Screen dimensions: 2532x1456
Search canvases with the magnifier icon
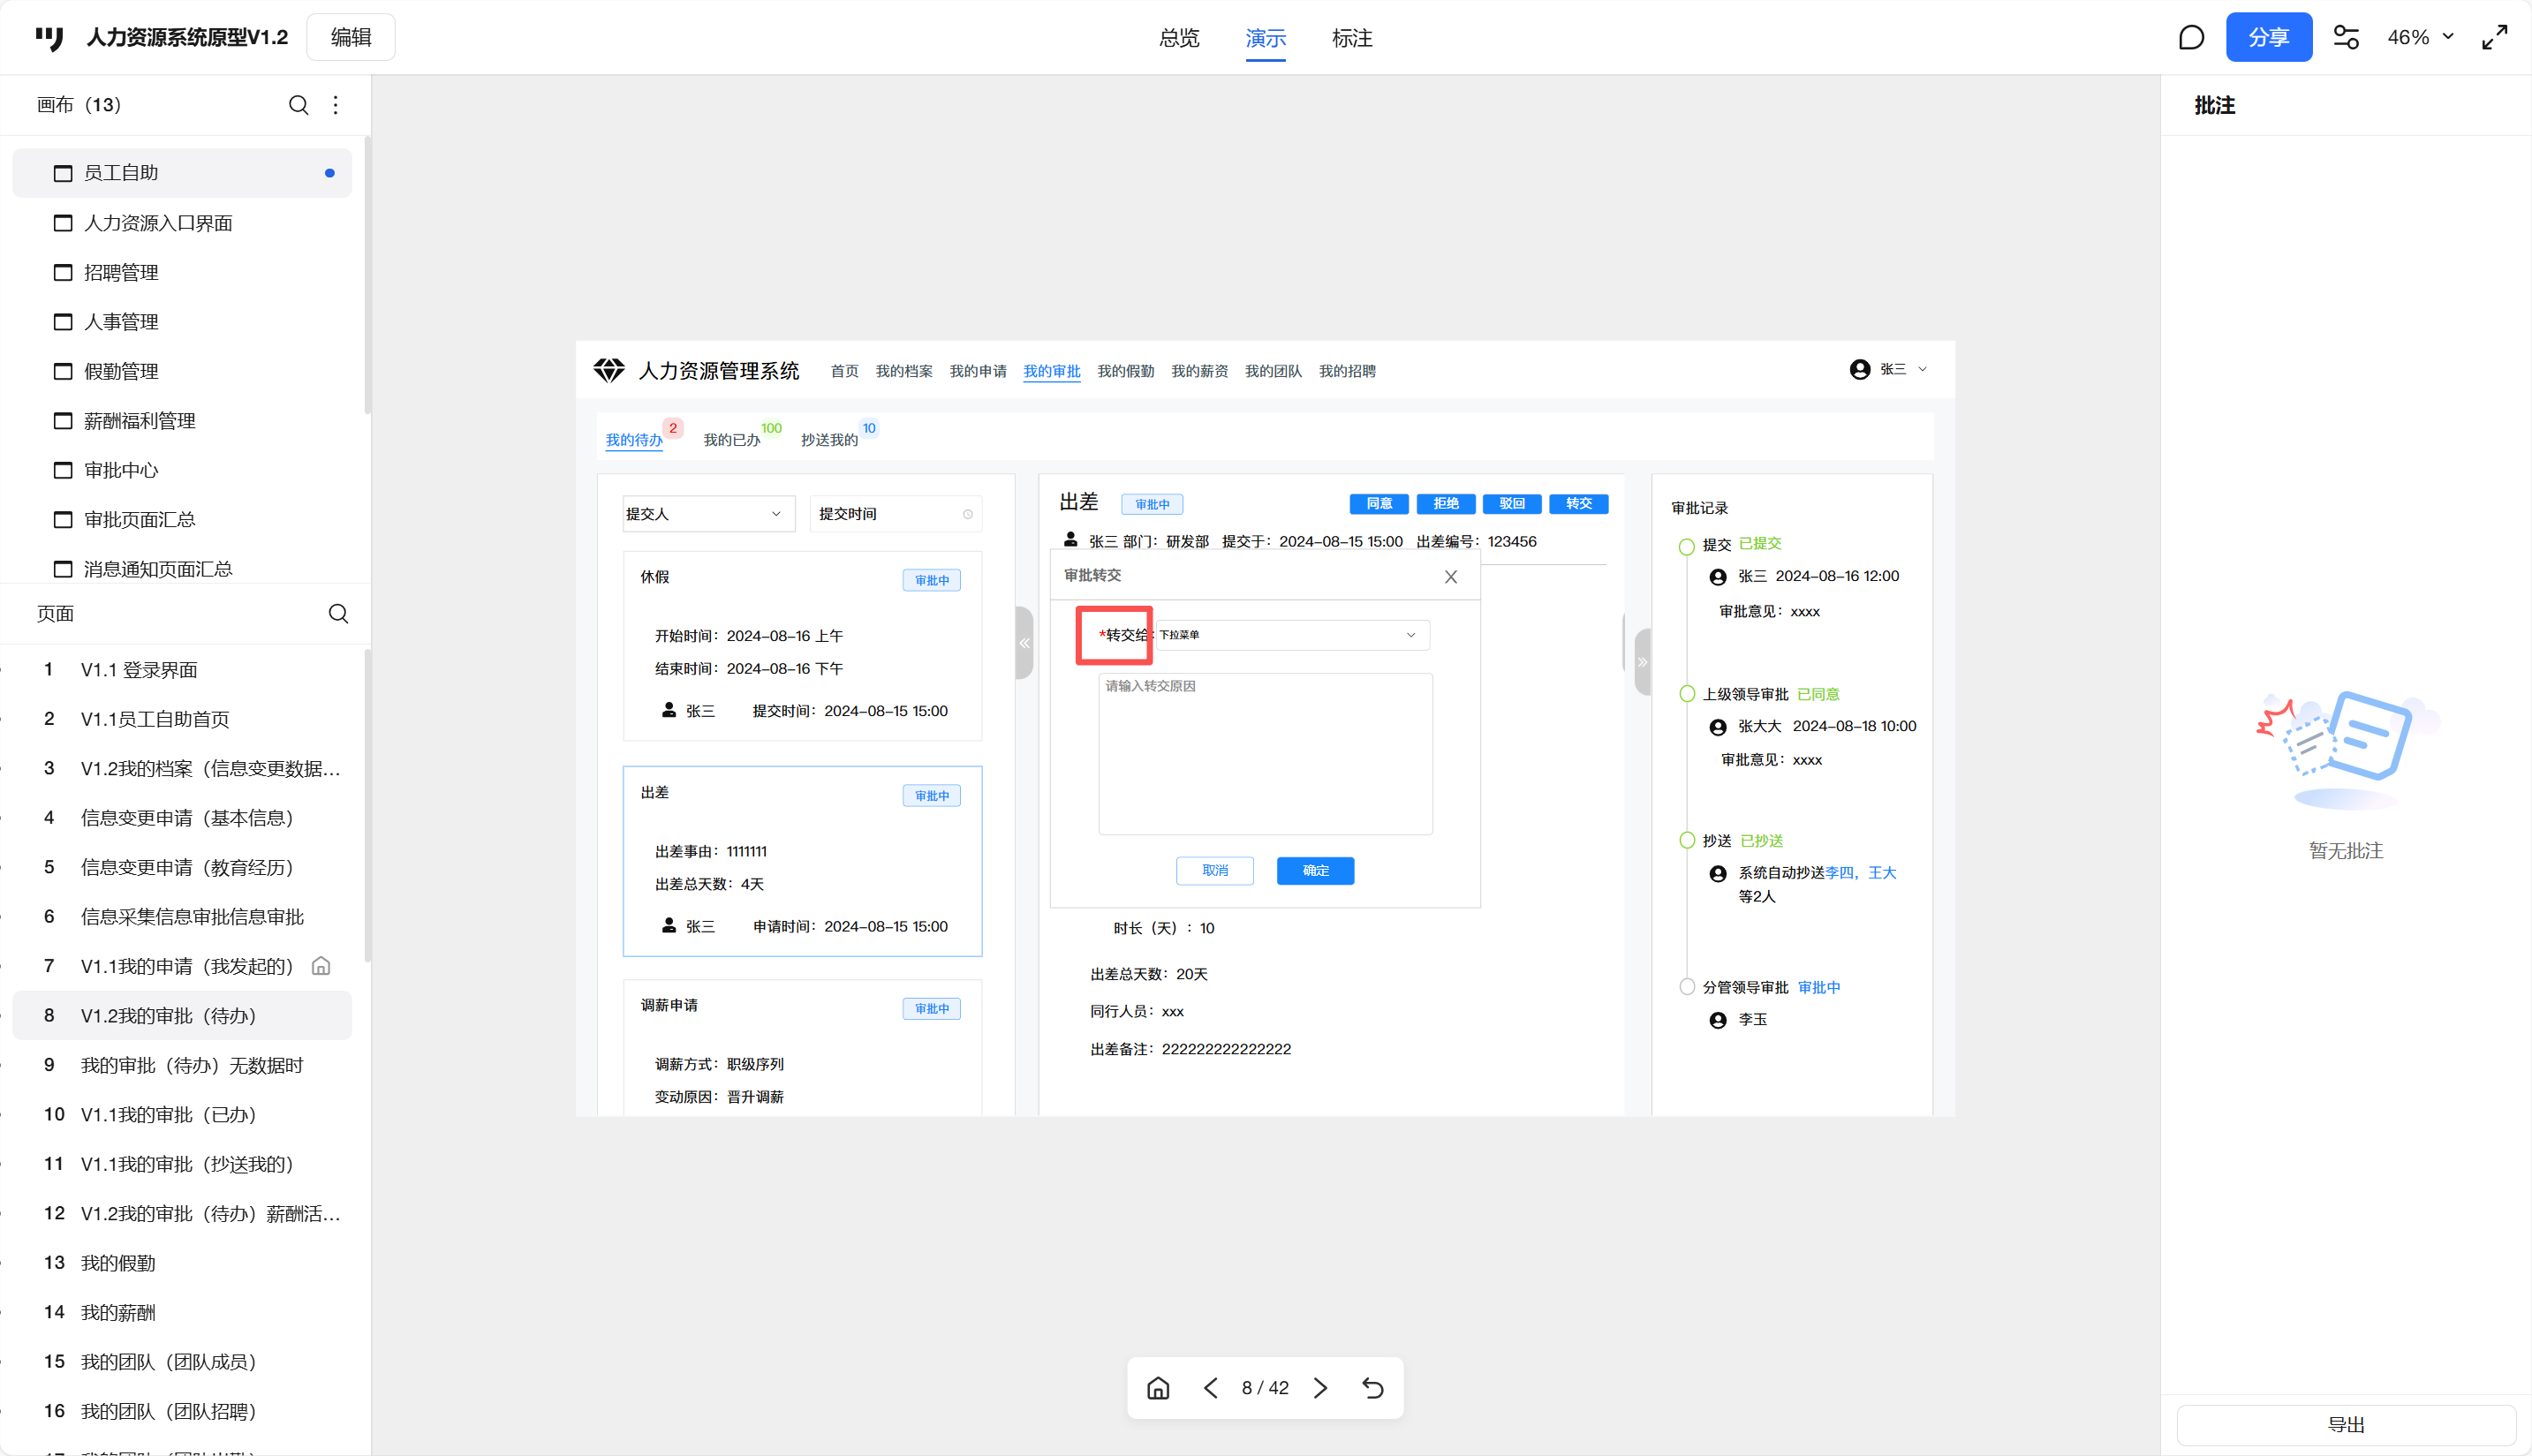point(298,105)
